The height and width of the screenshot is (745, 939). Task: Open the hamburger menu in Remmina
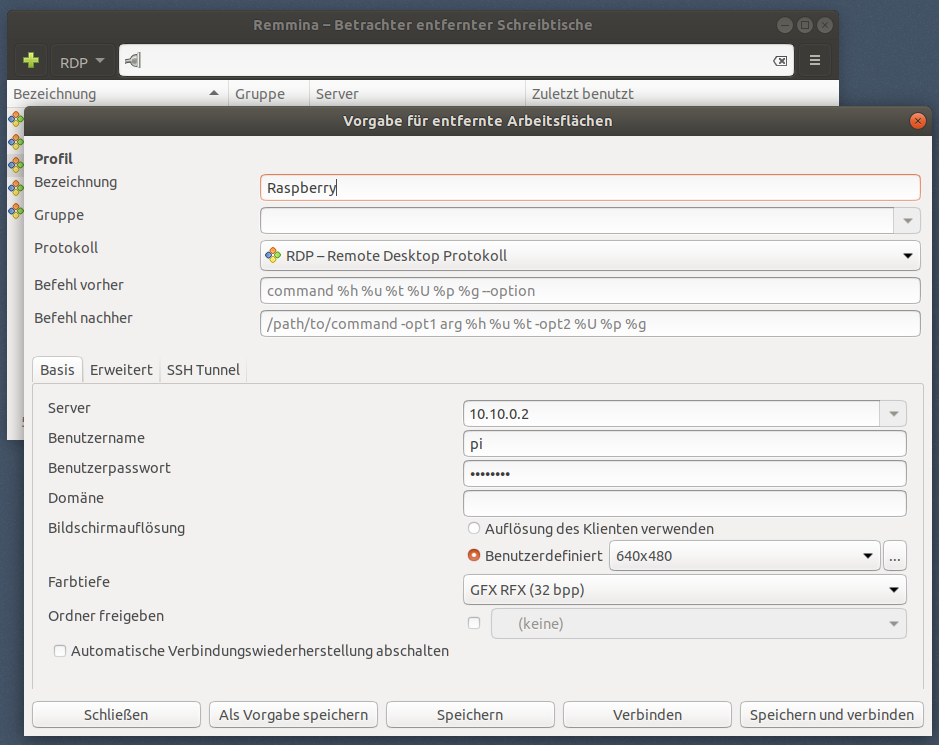point(815,61)
